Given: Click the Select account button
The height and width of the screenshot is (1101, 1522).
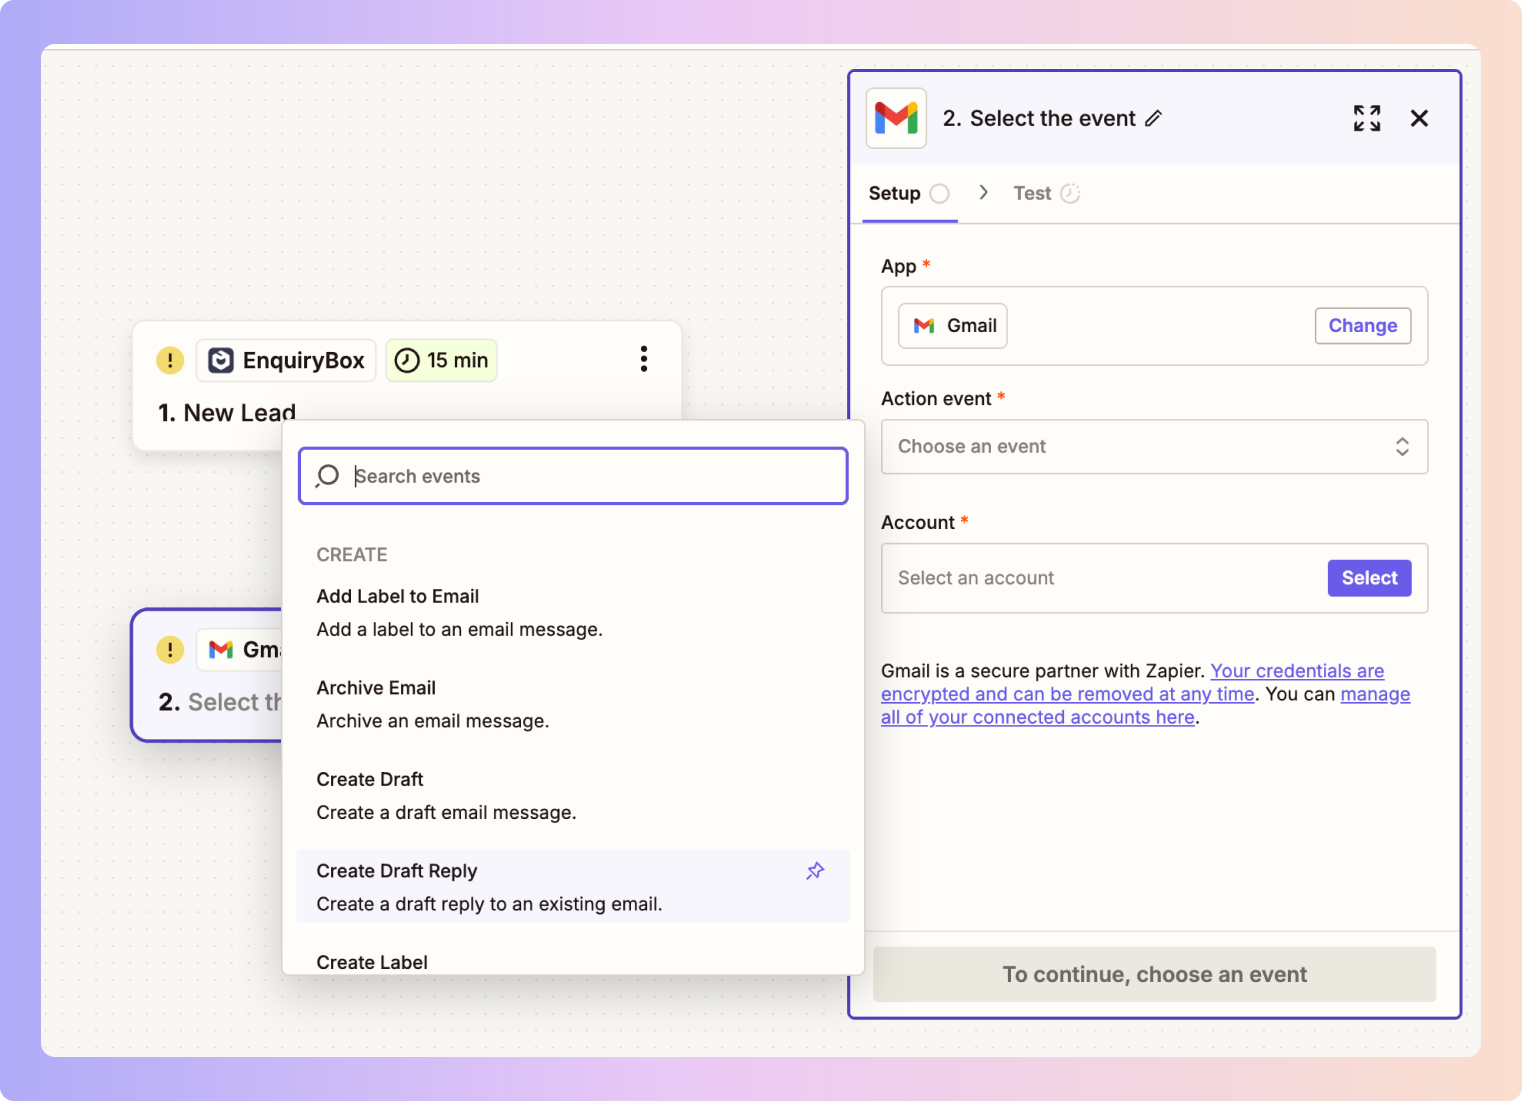Looking at the screenshot, I should 1369,578.
